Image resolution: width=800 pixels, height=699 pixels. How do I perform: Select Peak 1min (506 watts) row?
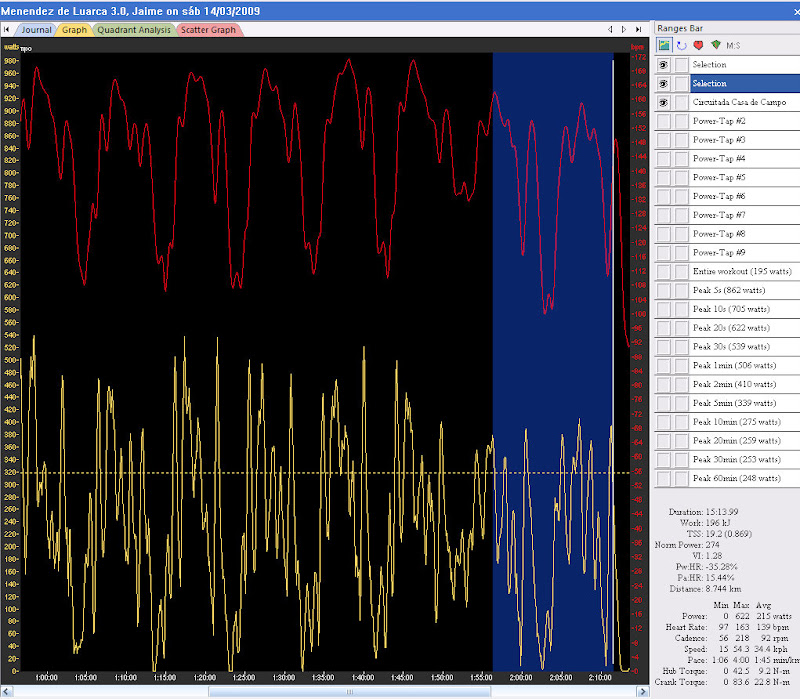(745, 366)
